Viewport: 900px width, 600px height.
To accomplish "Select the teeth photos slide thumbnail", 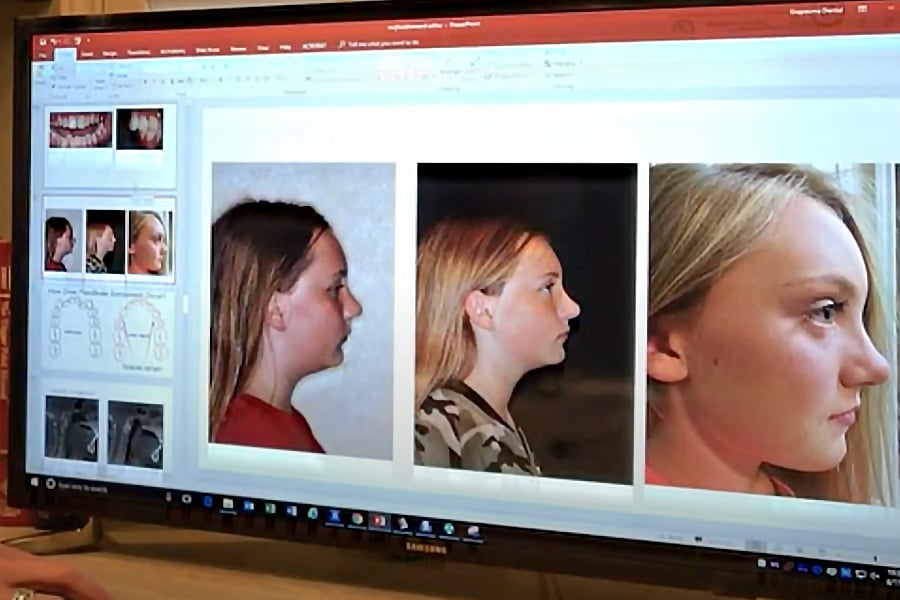I will 110,146.
